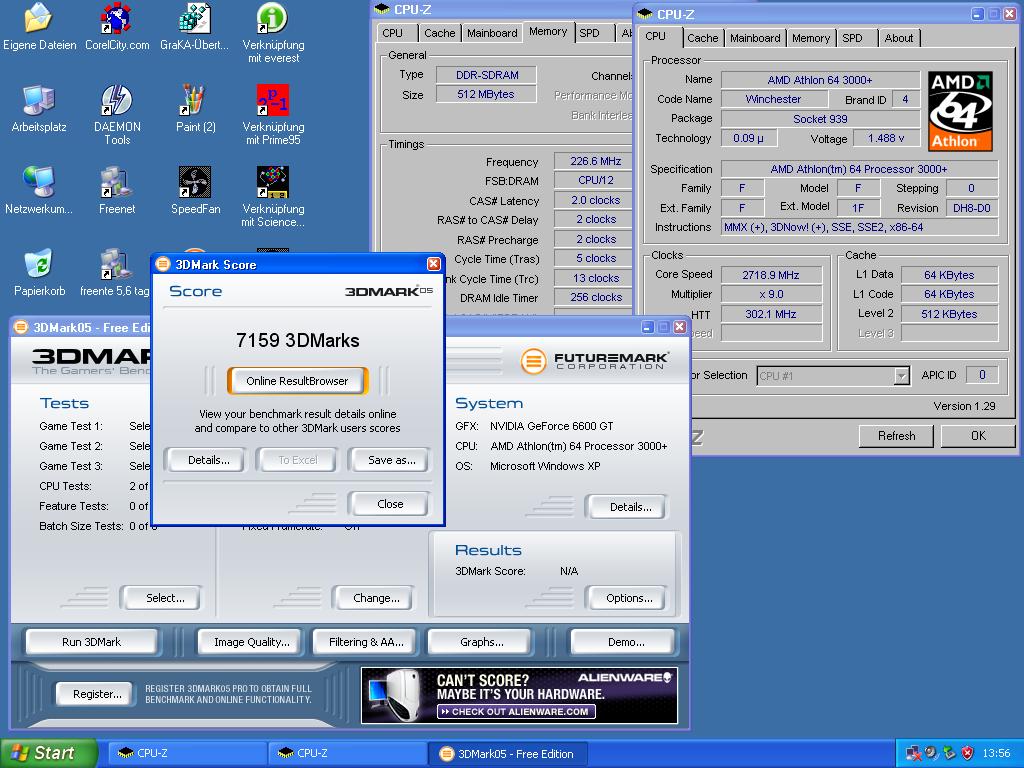Click the 3DMark Score dialog title icon
The image size is (1024, 768).
coord(163,264)
